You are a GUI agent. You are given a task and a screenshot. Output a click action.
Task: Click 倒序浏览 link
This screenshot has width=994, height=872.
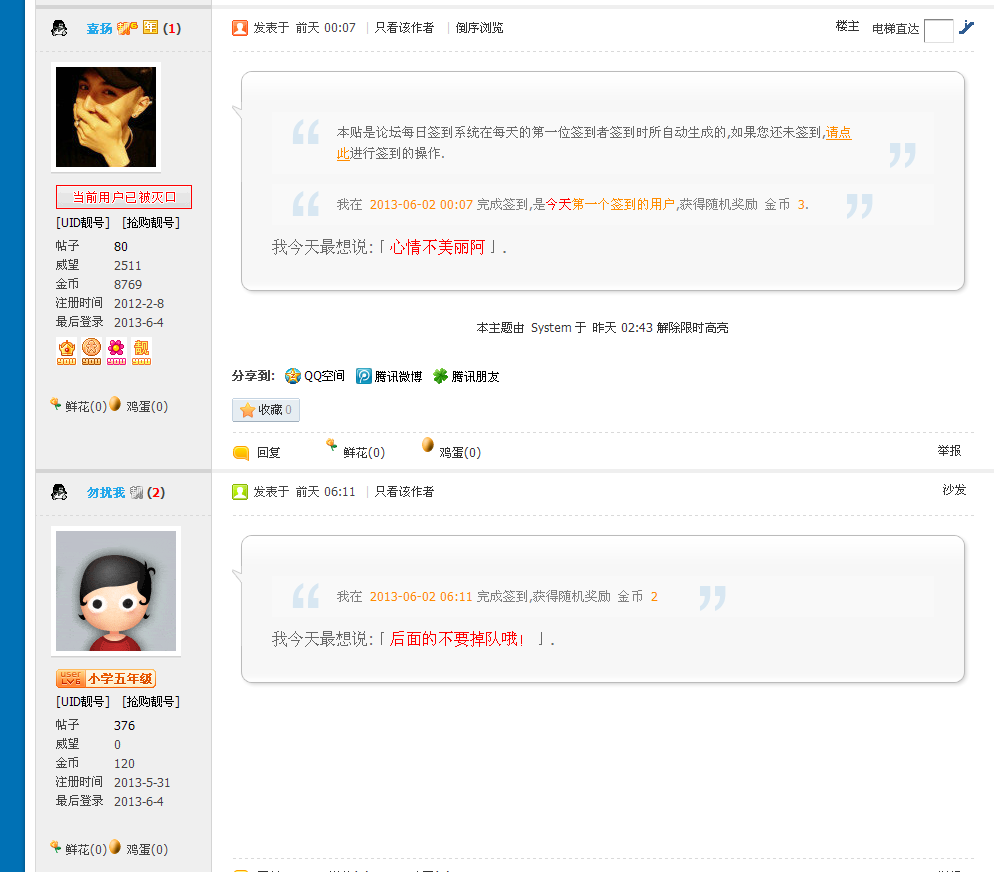click(x=479, y=28)
